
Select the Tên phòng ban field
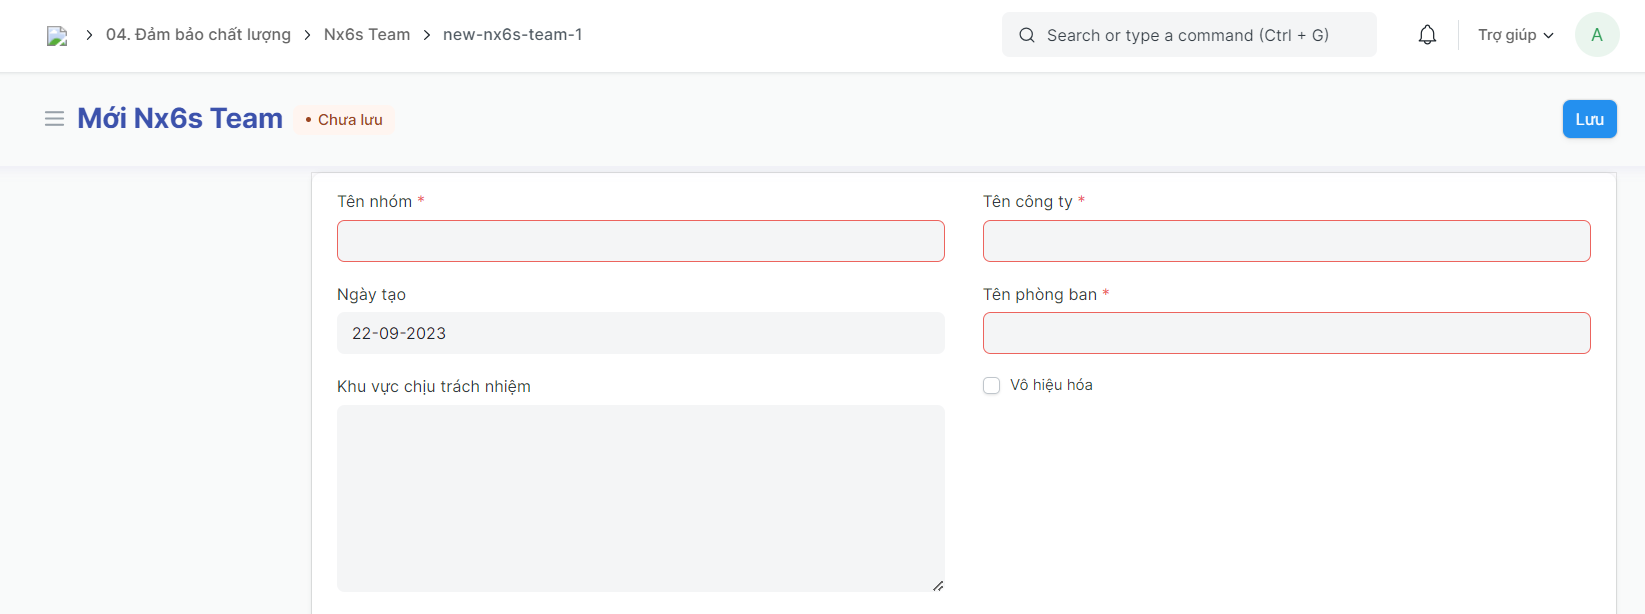1286,333
